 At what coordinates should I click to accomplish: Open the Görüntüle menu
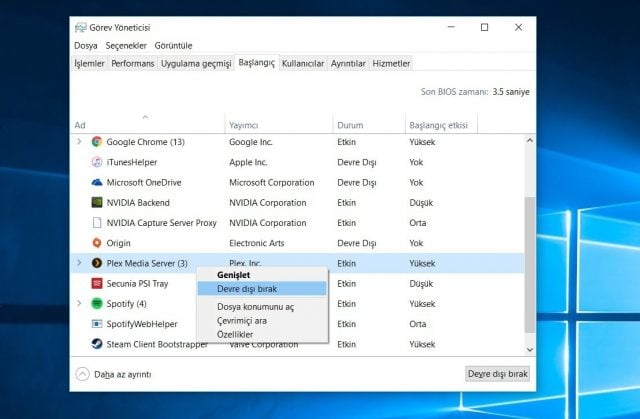point(173,46)
